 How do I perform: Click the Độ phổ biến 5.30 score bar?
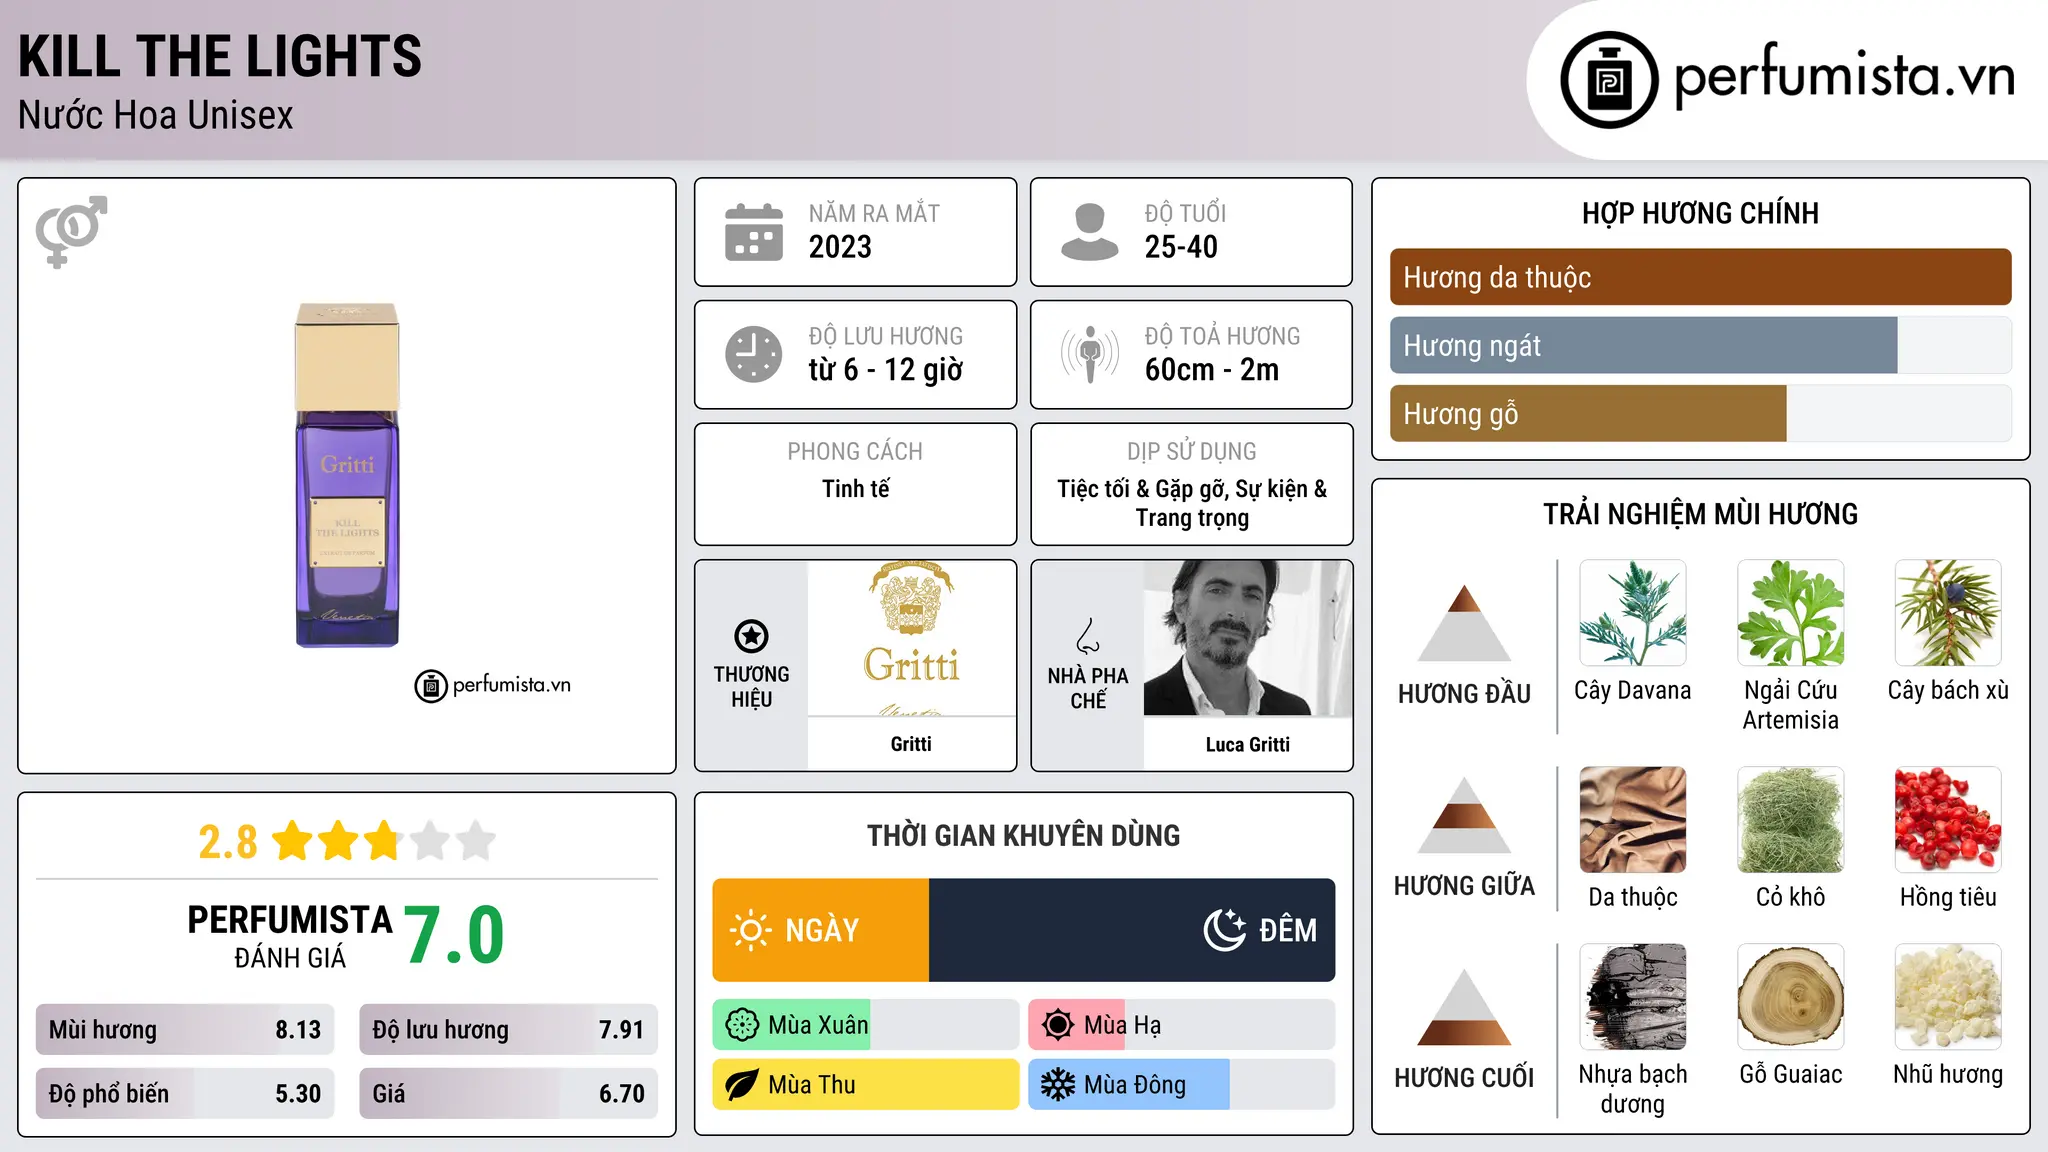tap(185, 1094)
